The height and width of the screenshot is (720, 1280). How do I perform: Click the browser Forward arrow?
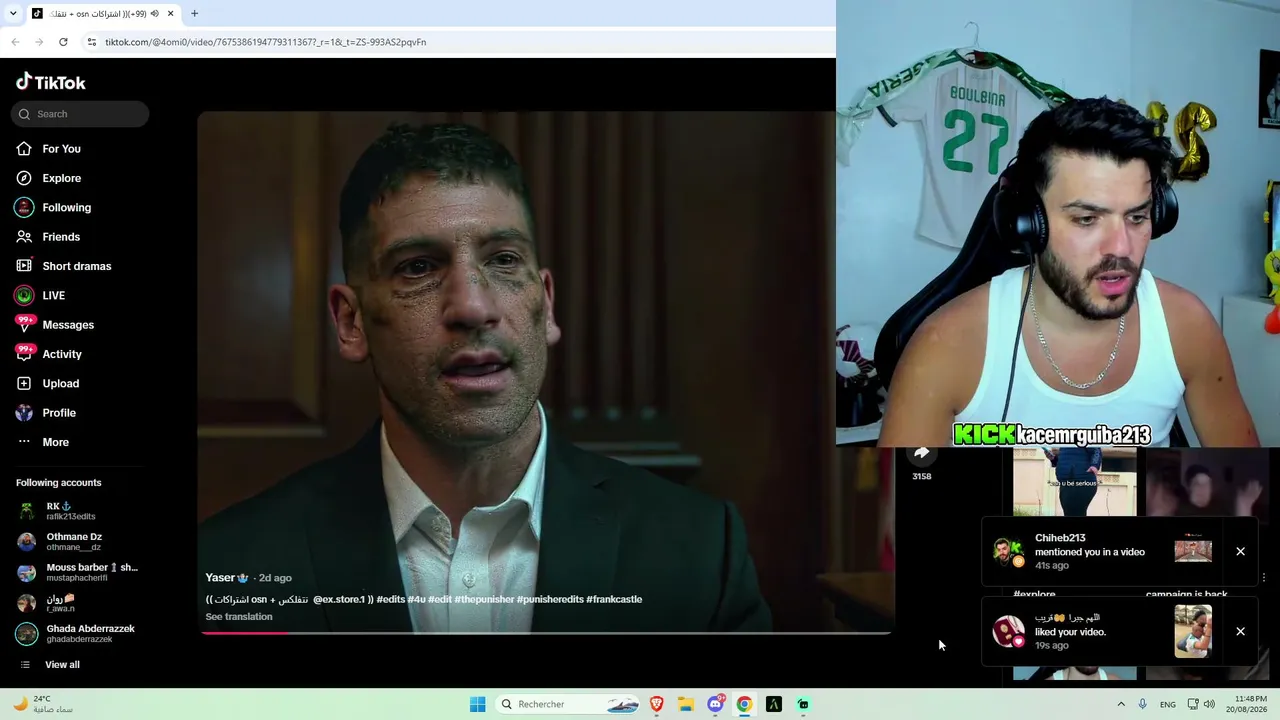(x=39, y=42)
